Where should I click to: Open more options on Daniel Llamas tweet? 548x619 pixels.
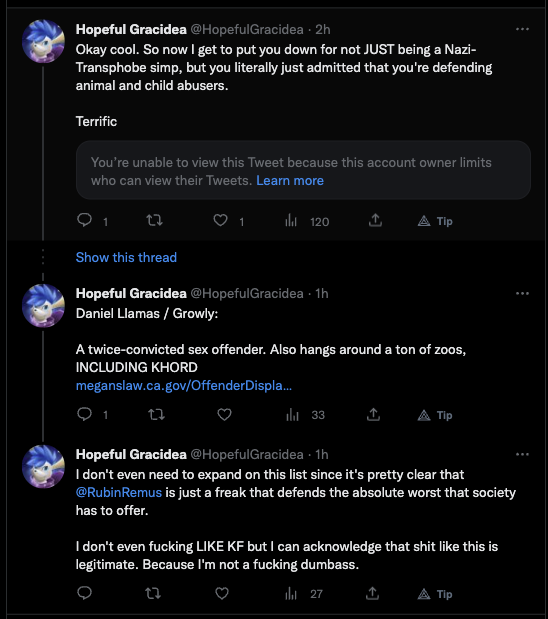(522, 293)
